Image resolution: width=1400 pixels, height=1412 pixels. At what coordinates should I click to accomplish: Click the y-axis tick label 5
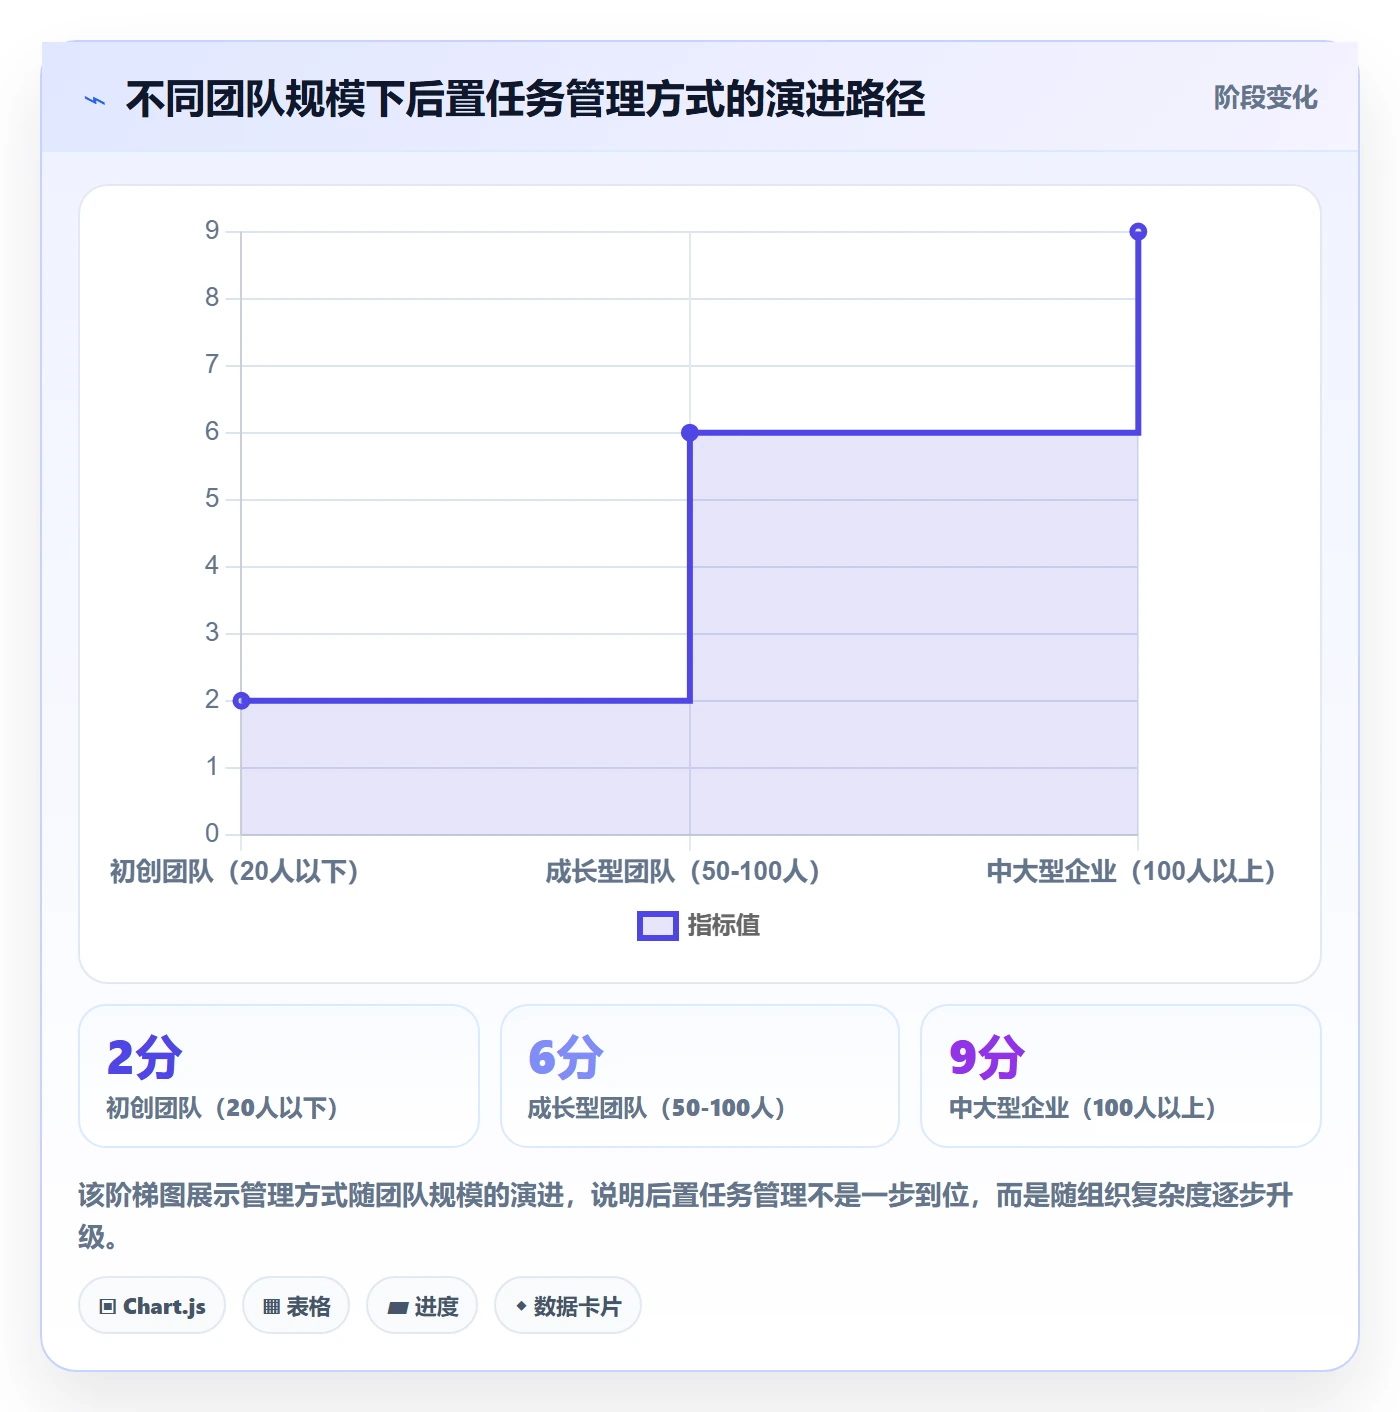point(212,499)
